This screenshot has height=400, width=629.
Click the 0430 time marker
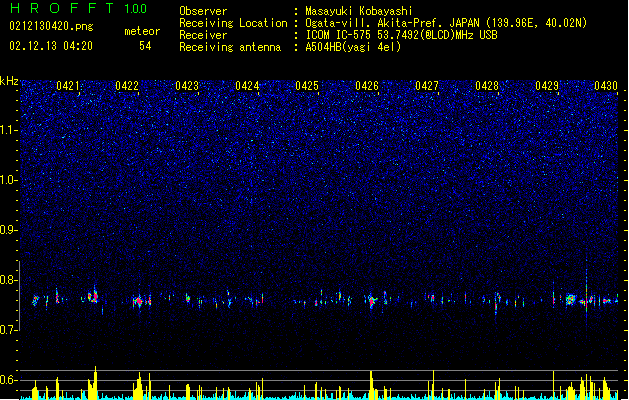(606, 86)
